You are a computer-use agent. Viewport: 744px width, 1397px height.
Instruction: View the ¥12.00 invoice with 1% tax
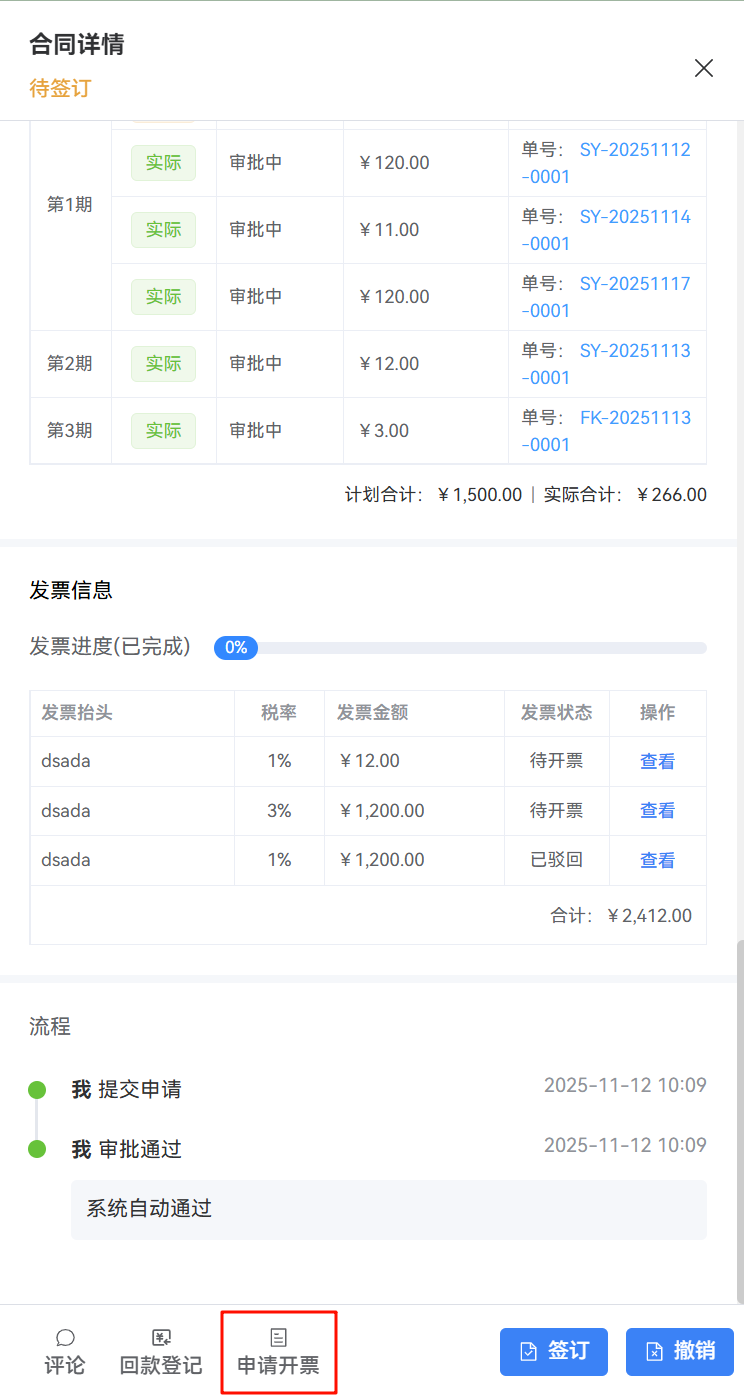tap(657, 761)
